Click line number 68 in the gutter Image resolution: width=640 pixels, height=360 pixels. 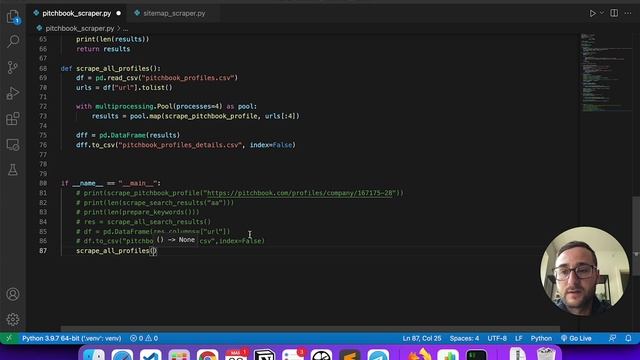(x=43, y=68)
